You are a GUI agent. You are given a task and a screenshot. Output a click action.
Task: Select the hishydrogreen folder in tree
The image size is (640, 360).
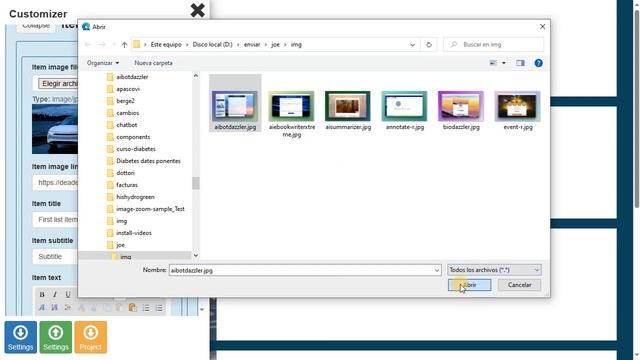[x=135, y=197]
